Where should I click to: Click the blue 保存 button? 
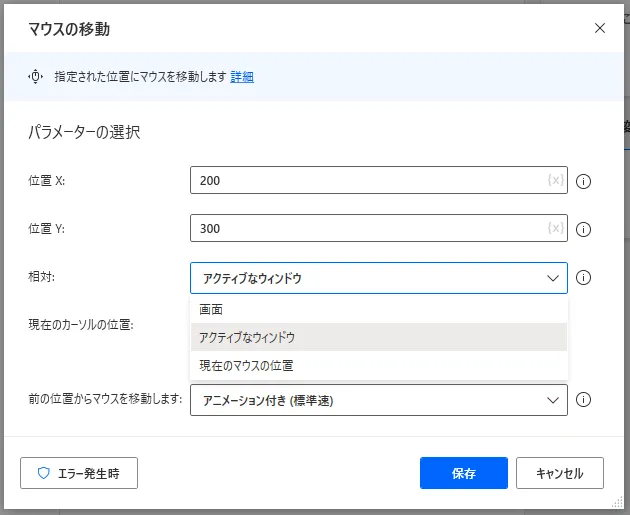[x=464, y=473]
